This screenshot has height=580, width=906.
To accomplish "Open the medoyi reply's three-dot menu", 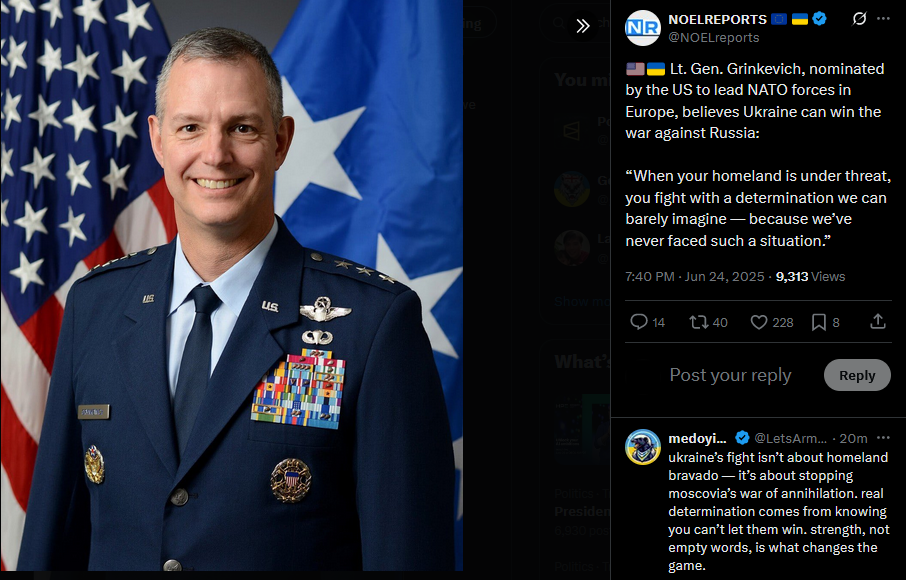I will tap(883, 438).
